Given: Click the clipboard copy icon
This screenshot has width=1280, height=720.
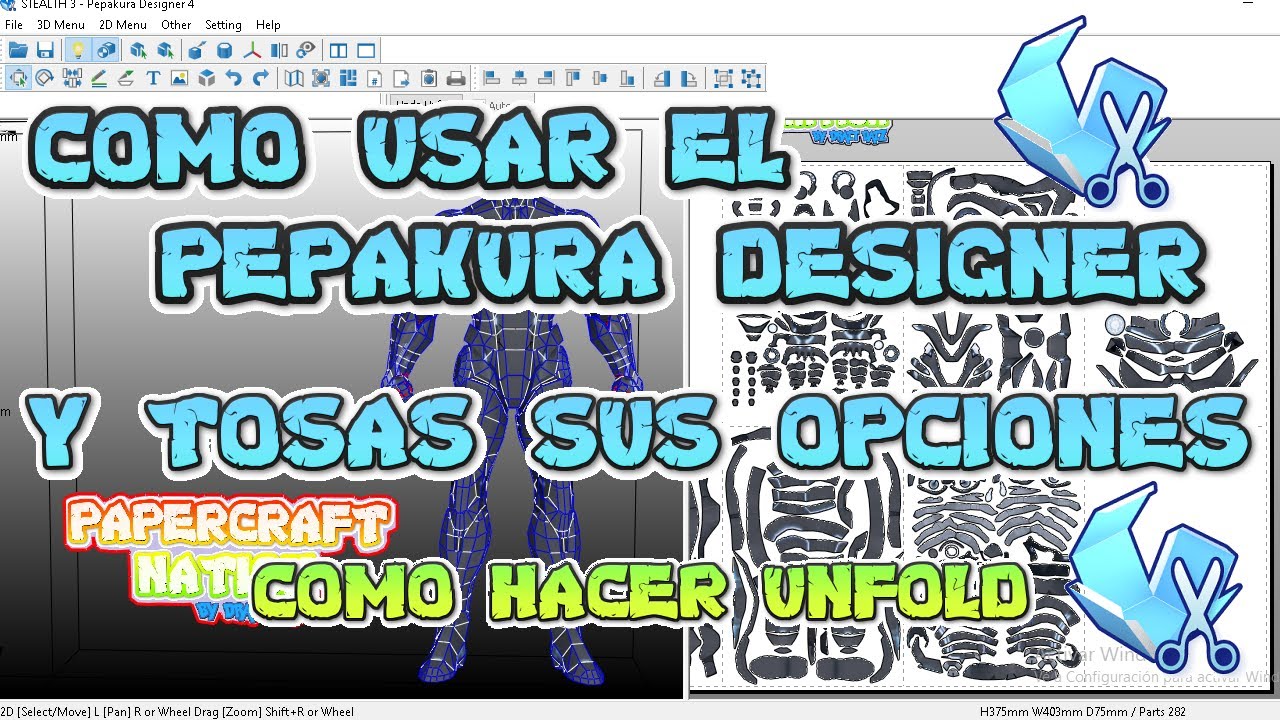Looking at the screenshot, I should [429, 78].
